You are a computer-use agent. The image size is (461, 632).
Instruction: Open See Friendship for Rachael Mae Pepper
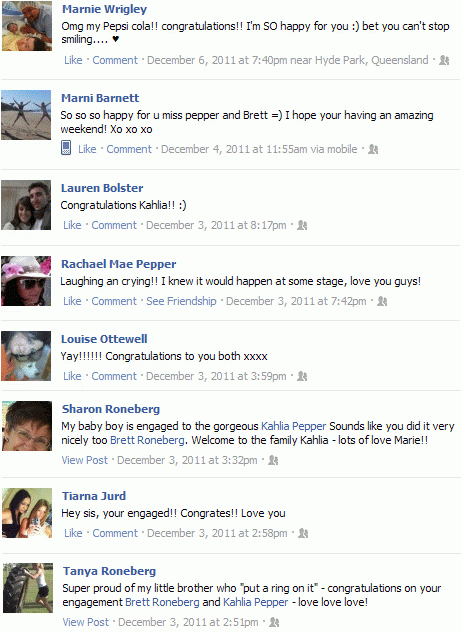click(x=181, y=301)
